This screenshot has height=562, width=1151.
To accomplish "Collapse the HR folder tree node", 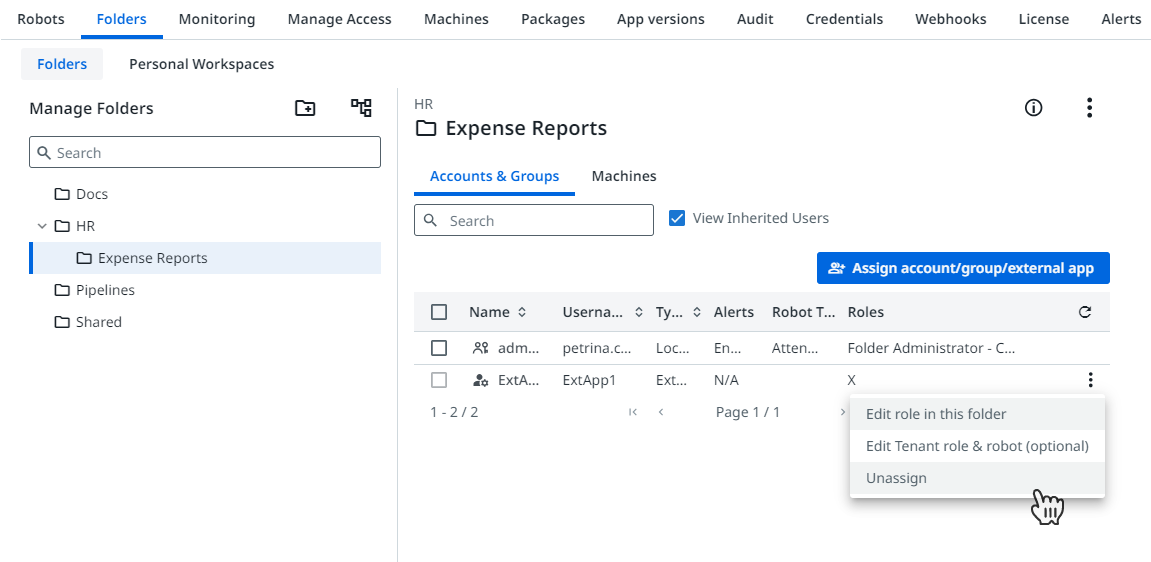I will 42,226.
